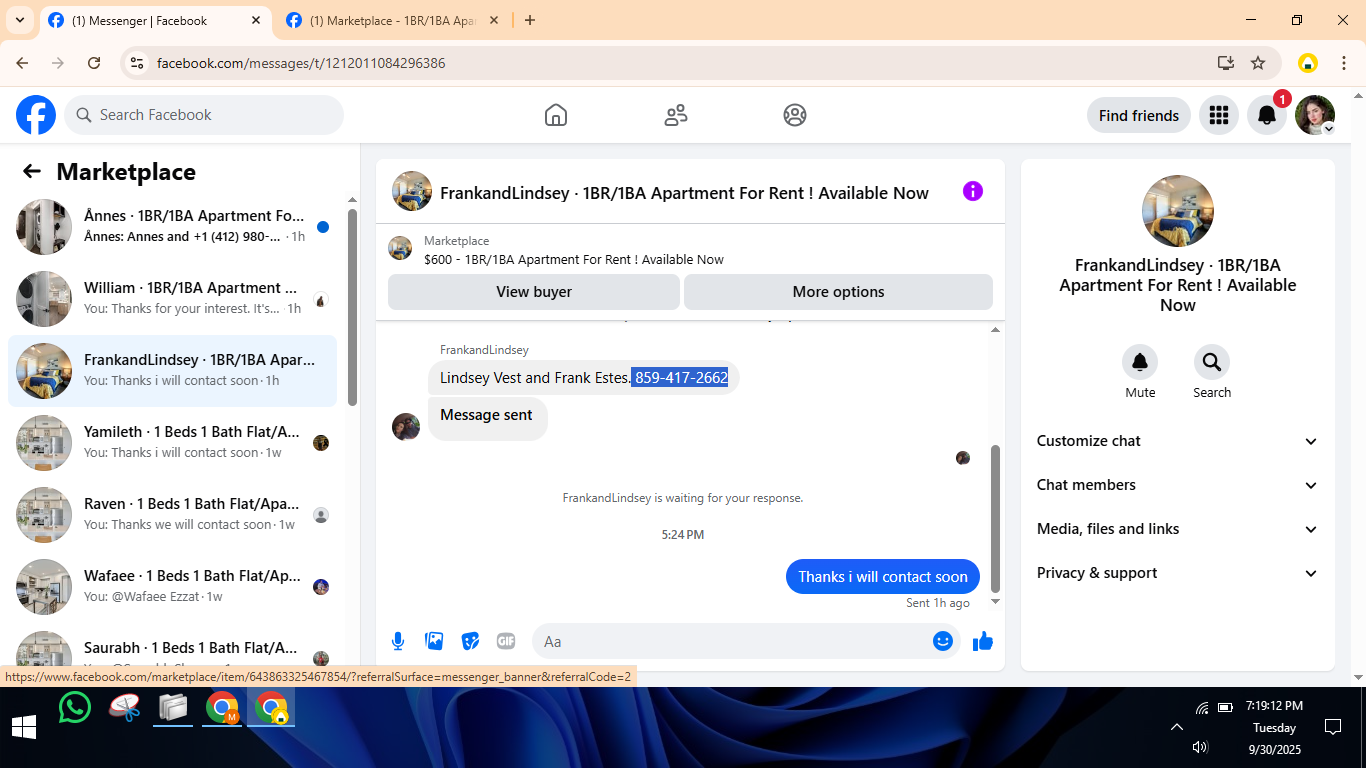The image size is (1366, 768).
Task: Search within this conversation
Action: tap(1212, 372)
